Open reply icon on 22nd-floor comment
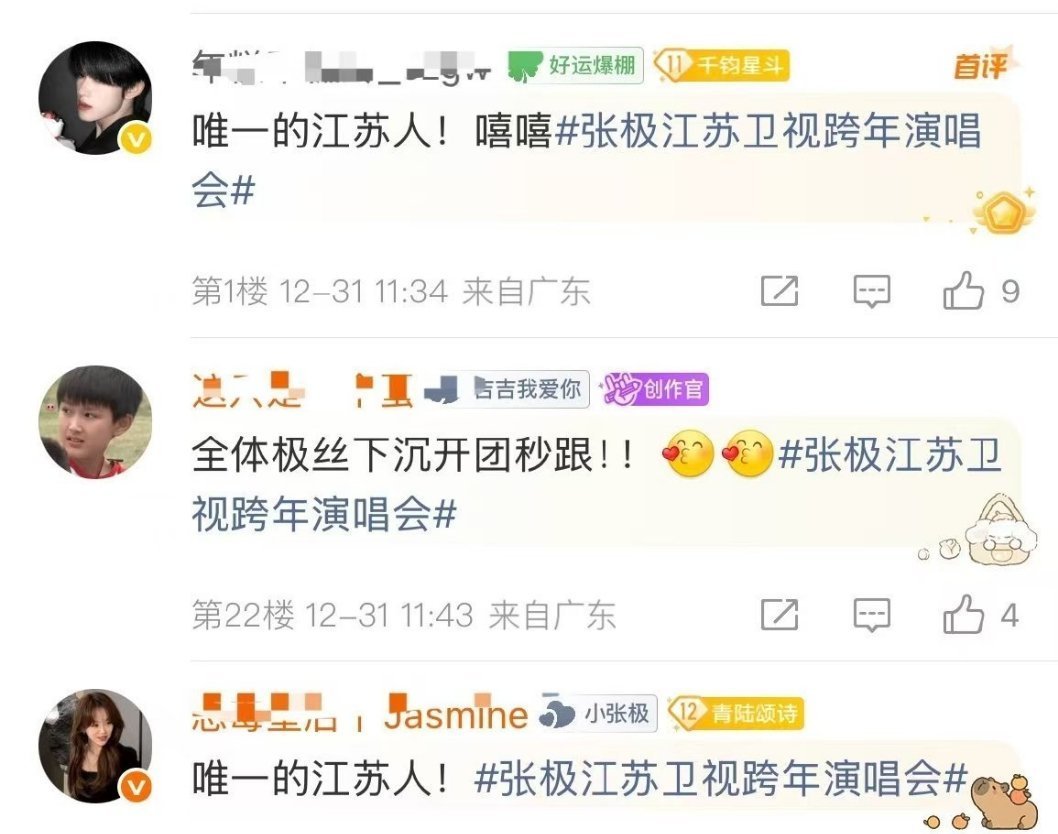Screen dimensions: 1058x834 pyautogui.click(x=872, y=615)
